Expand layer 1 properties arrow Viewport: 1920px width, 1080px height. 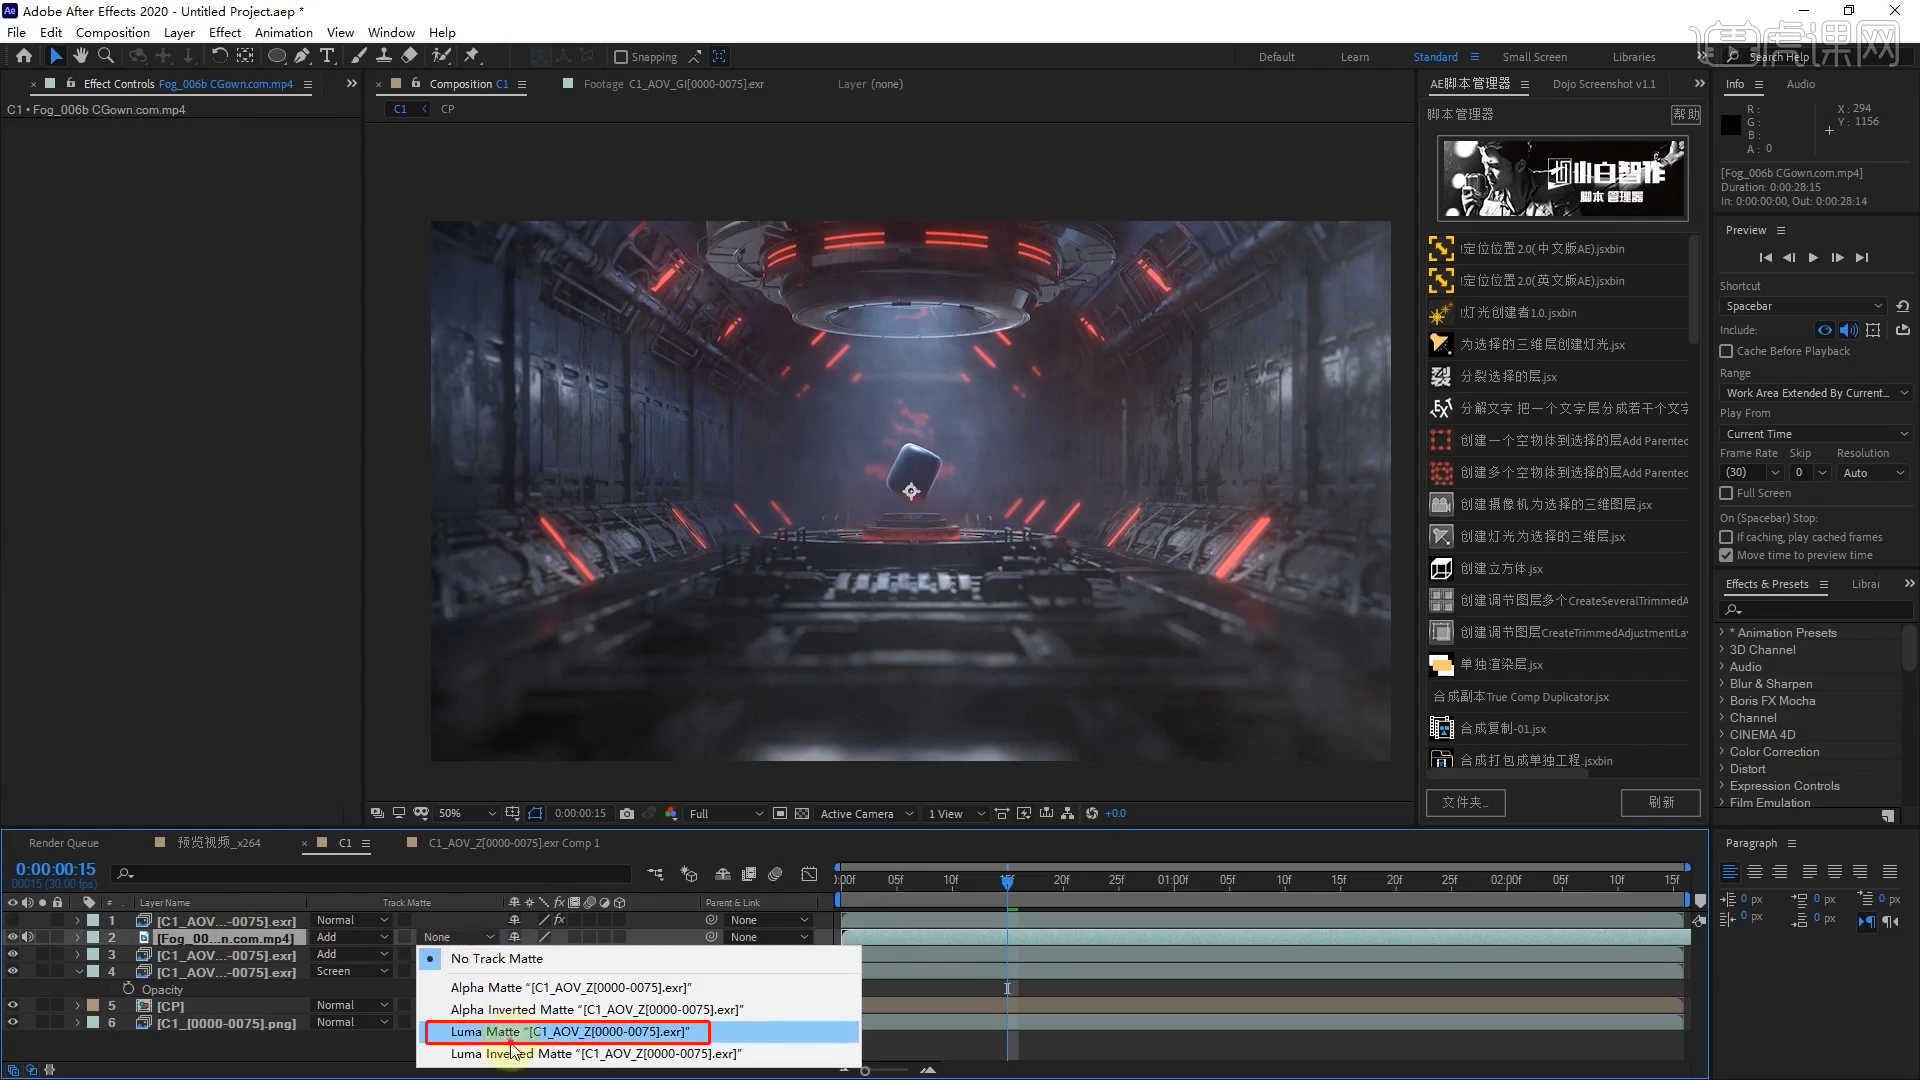pos(77,921)
